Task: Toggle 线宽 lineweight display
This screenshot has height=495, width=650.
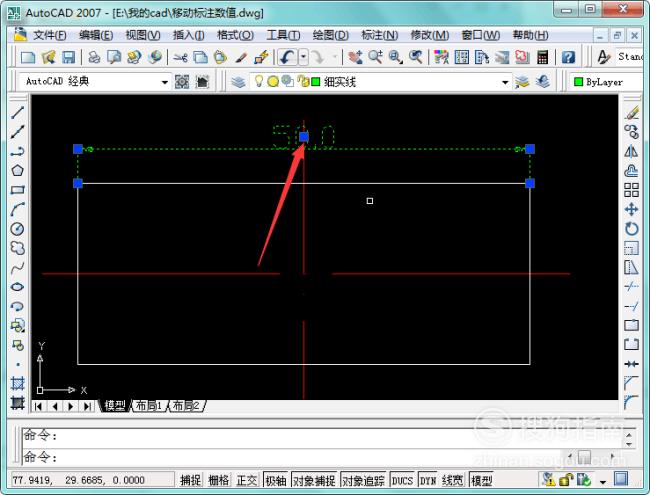Action: pos(452,480)
